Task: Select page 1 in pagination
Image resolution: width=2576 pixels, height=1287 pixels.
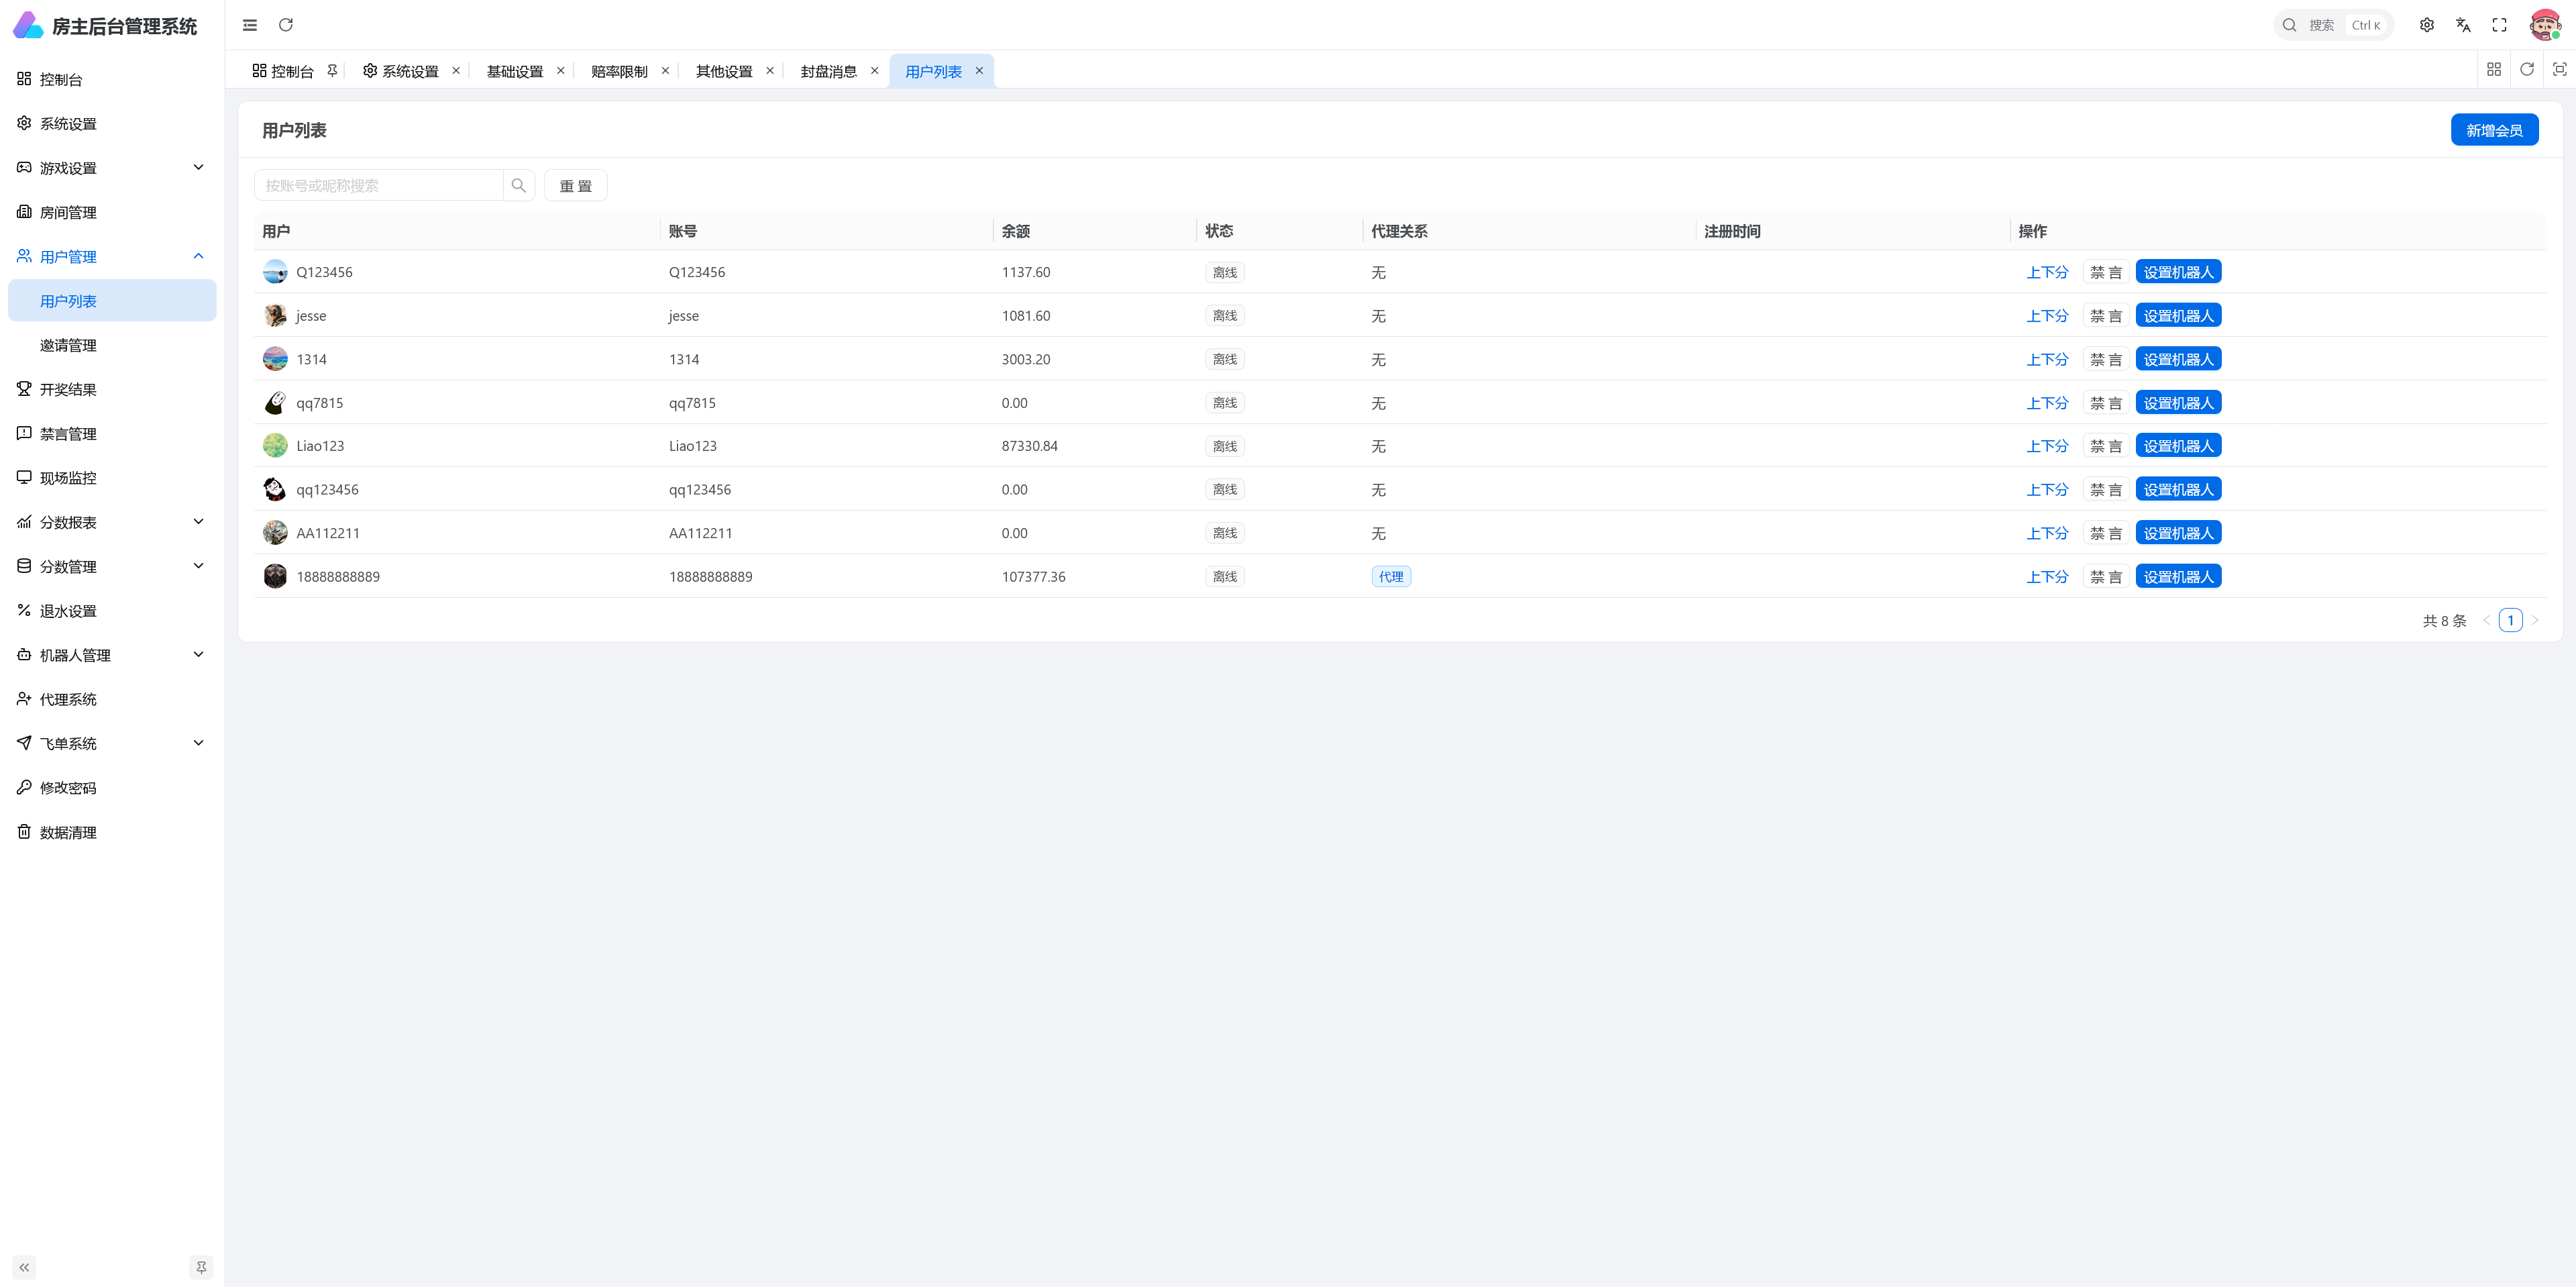Action: click(x=2510, y=620)
